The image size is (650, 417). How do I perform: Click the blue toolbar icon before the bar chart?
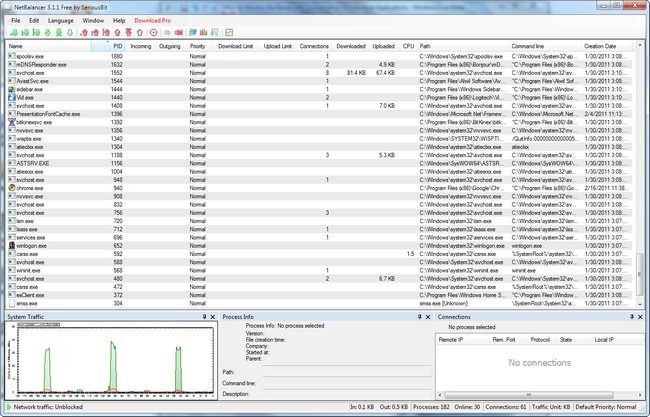pos(193,32)
